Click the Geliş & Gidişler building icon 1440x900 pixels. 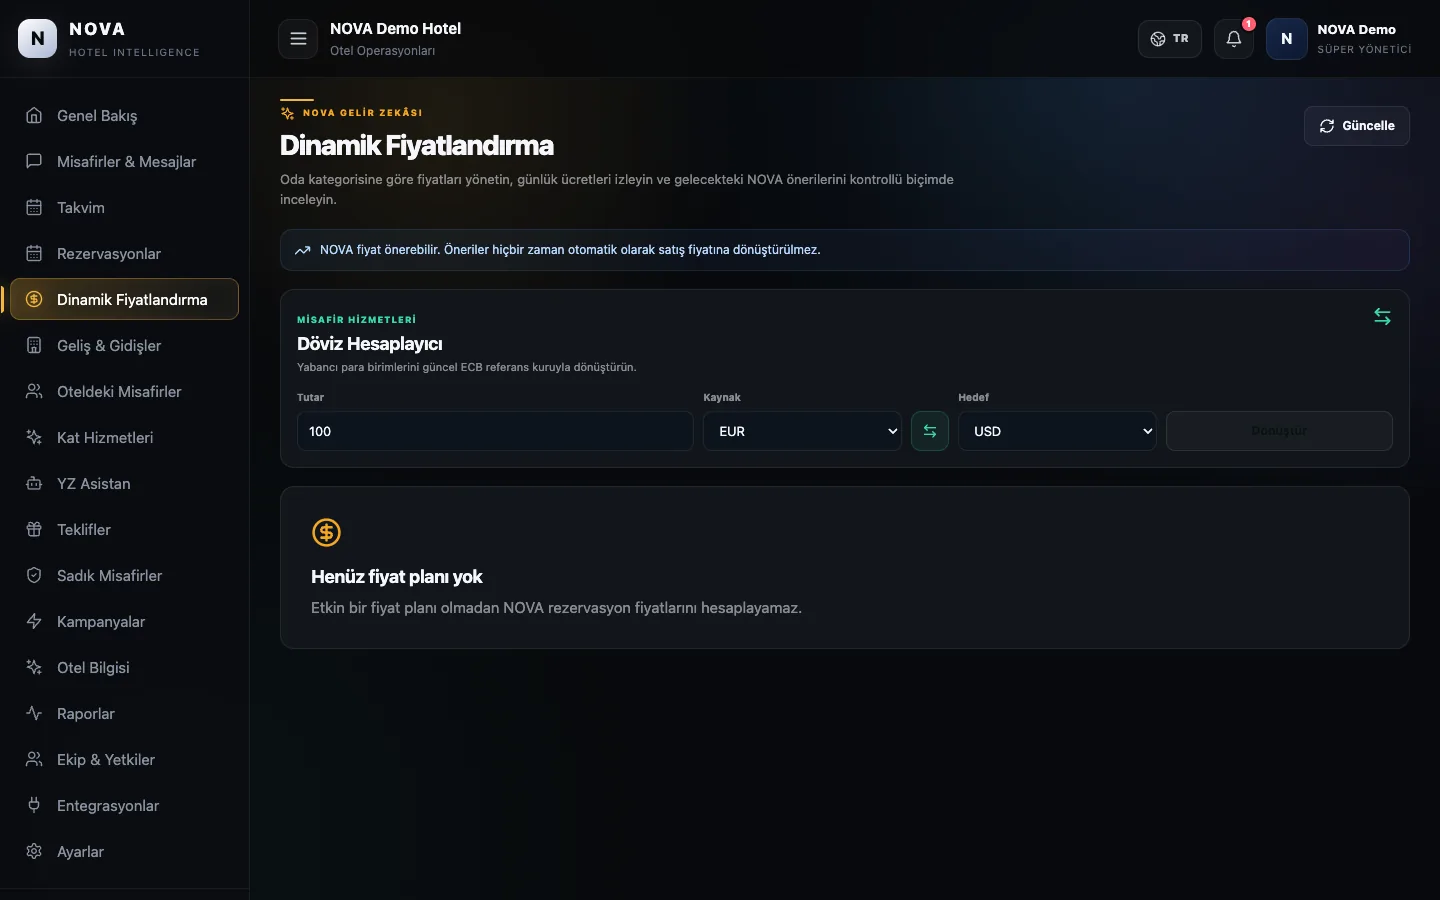[x=34, y=345]
